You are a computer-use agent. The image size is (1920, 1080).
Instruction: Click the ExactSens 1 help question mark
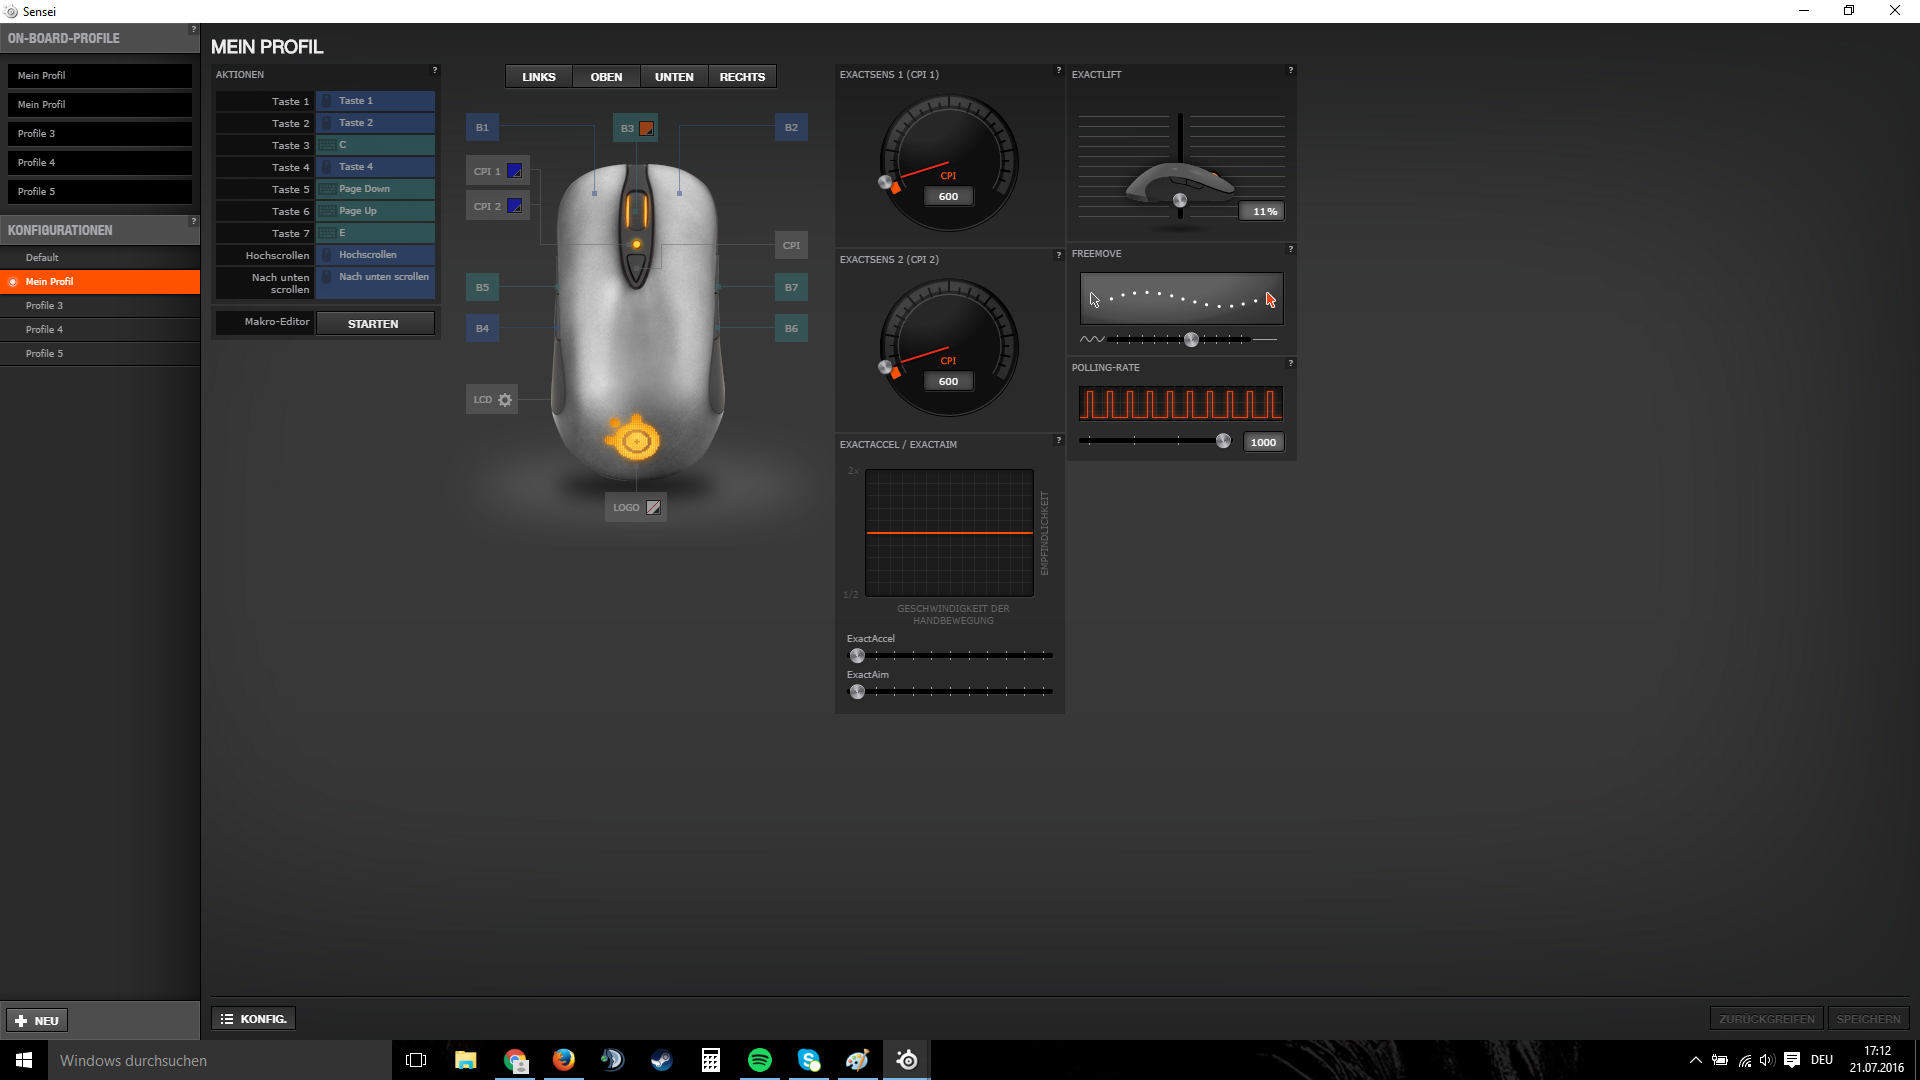coord(1058,70)
